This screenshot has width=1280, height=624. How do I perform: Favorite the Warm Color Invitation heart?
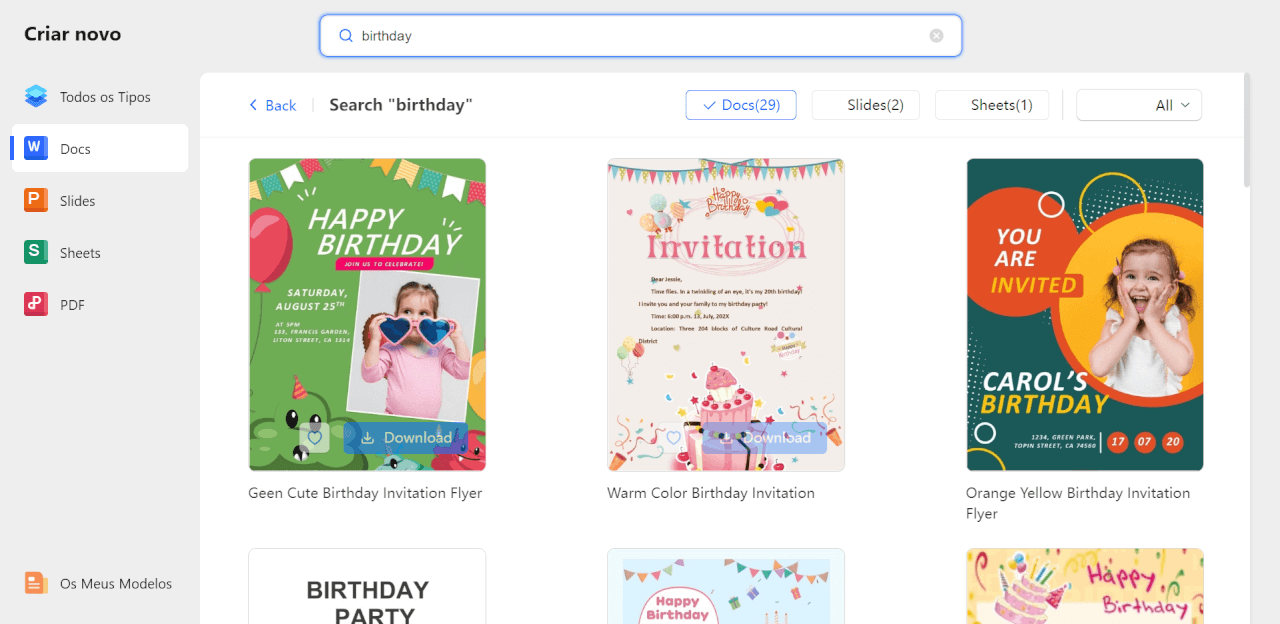coord(673,438)
